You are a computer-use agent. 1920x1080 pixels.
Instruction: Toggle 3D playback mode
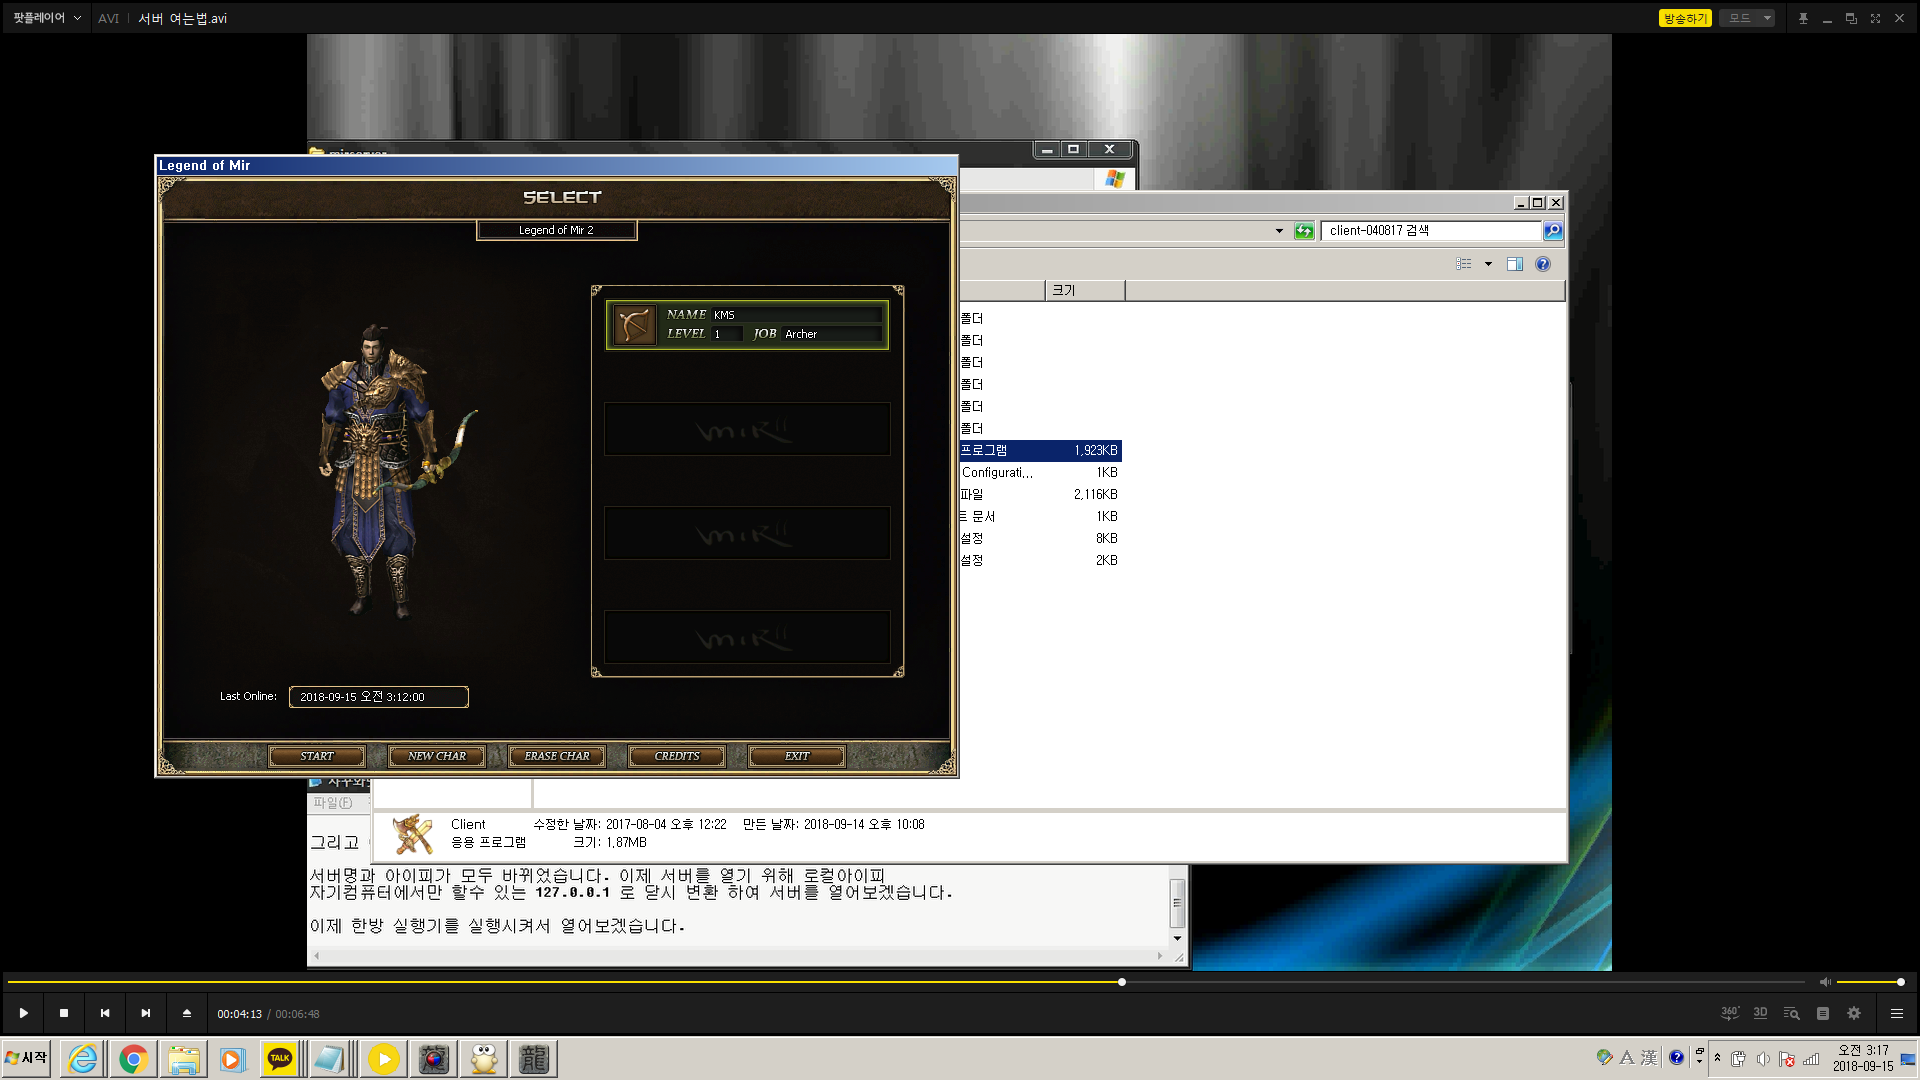pyautogui.click(x=1760, y=1013)
